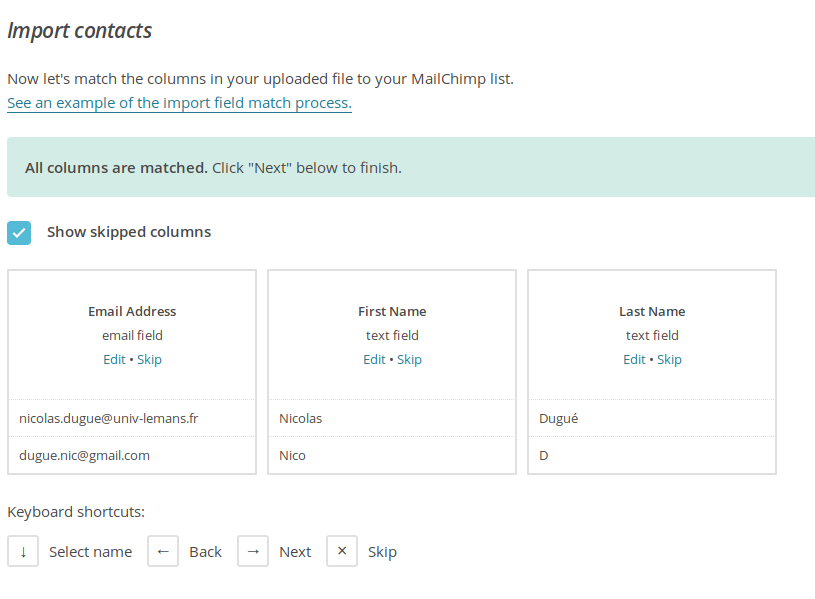Open the import field match example link
The height and width of the screenshot is (599, 815).
tap(179, 103)
